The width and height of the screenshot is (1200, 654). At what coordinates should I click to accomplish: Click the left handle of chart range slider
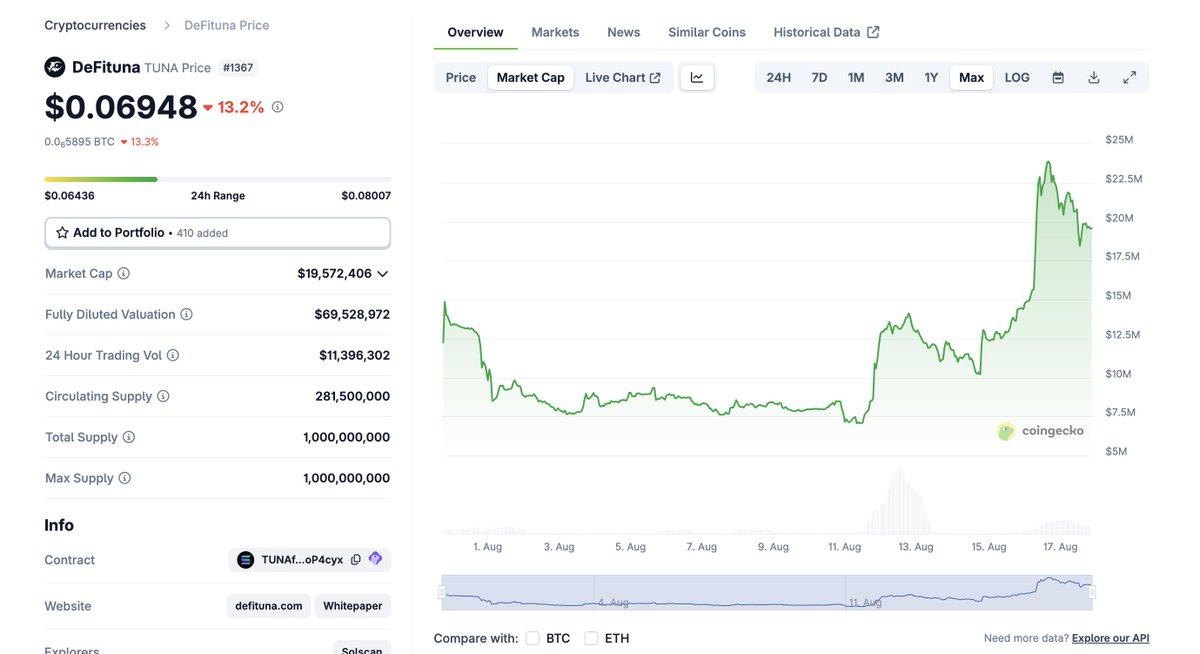point(441,592)
